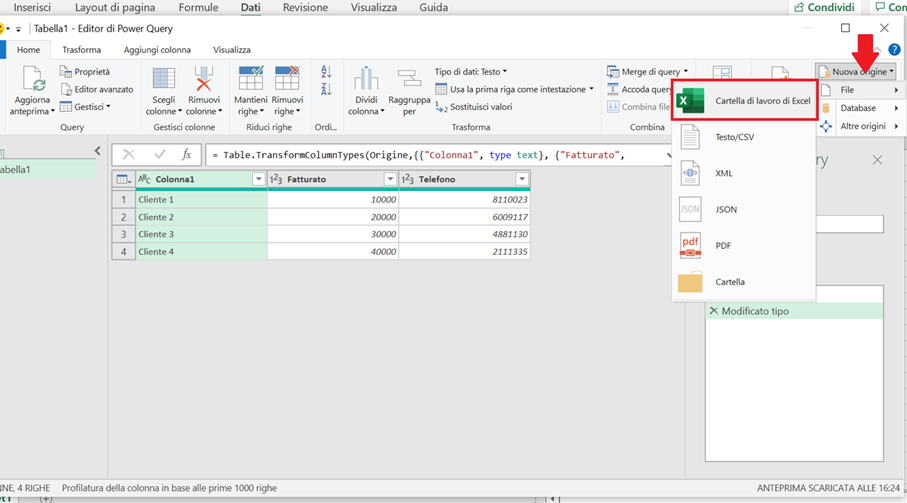
Task: Click Dividi colonna icon
Action: tap(366, 79)
